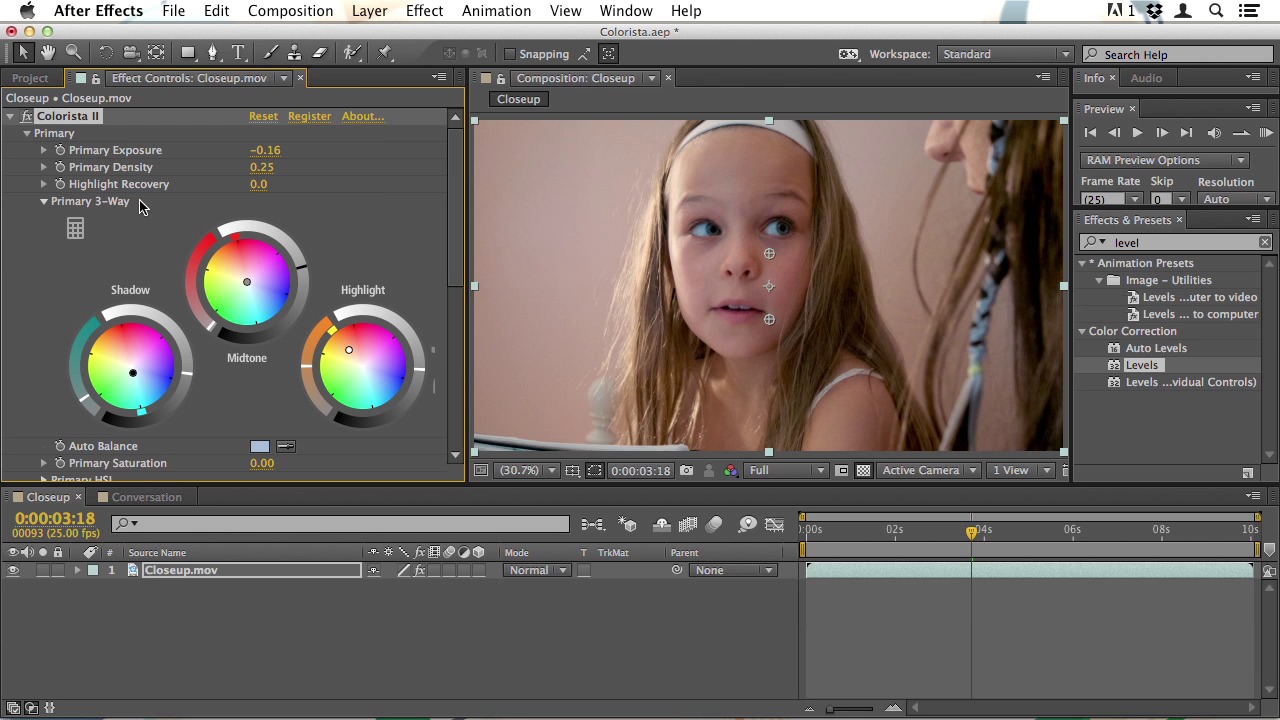Toggle Colorista II effect fx switch
Image resolution: width=1280 pixels, height=720 pixels.
[27, 116]
